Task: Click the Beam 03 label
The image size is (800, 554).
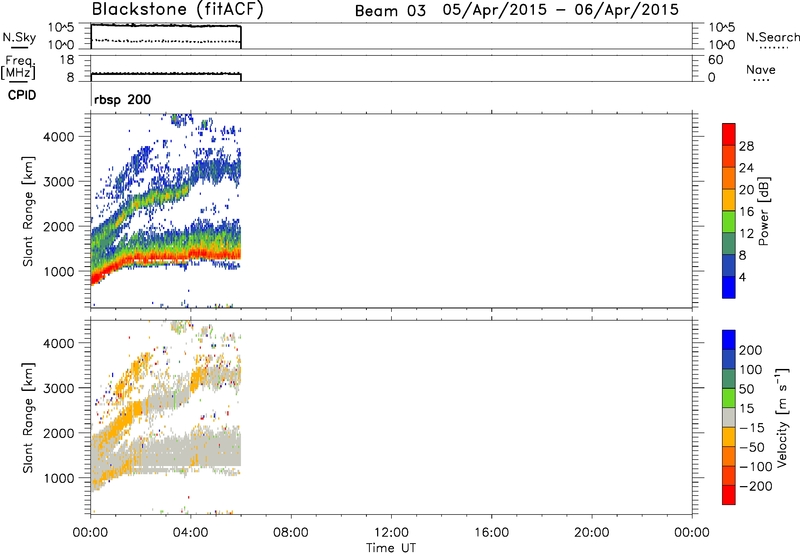Action: click(x=390, y=11)
